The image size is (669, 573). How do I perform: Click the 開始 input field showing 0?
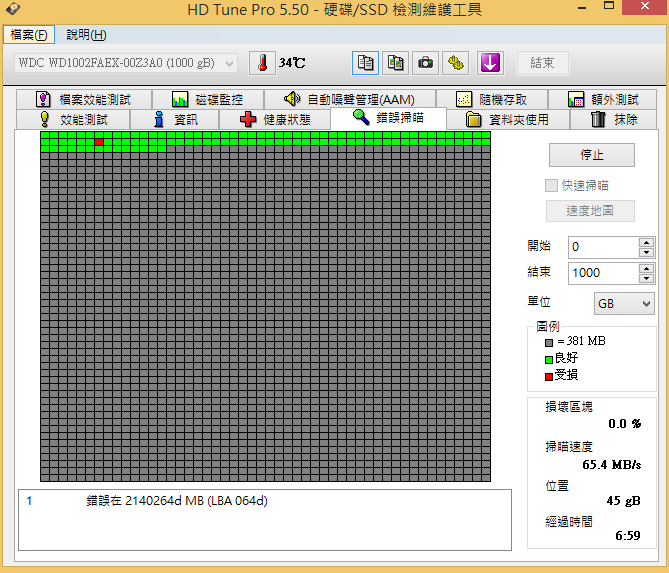tap(603, 247)
